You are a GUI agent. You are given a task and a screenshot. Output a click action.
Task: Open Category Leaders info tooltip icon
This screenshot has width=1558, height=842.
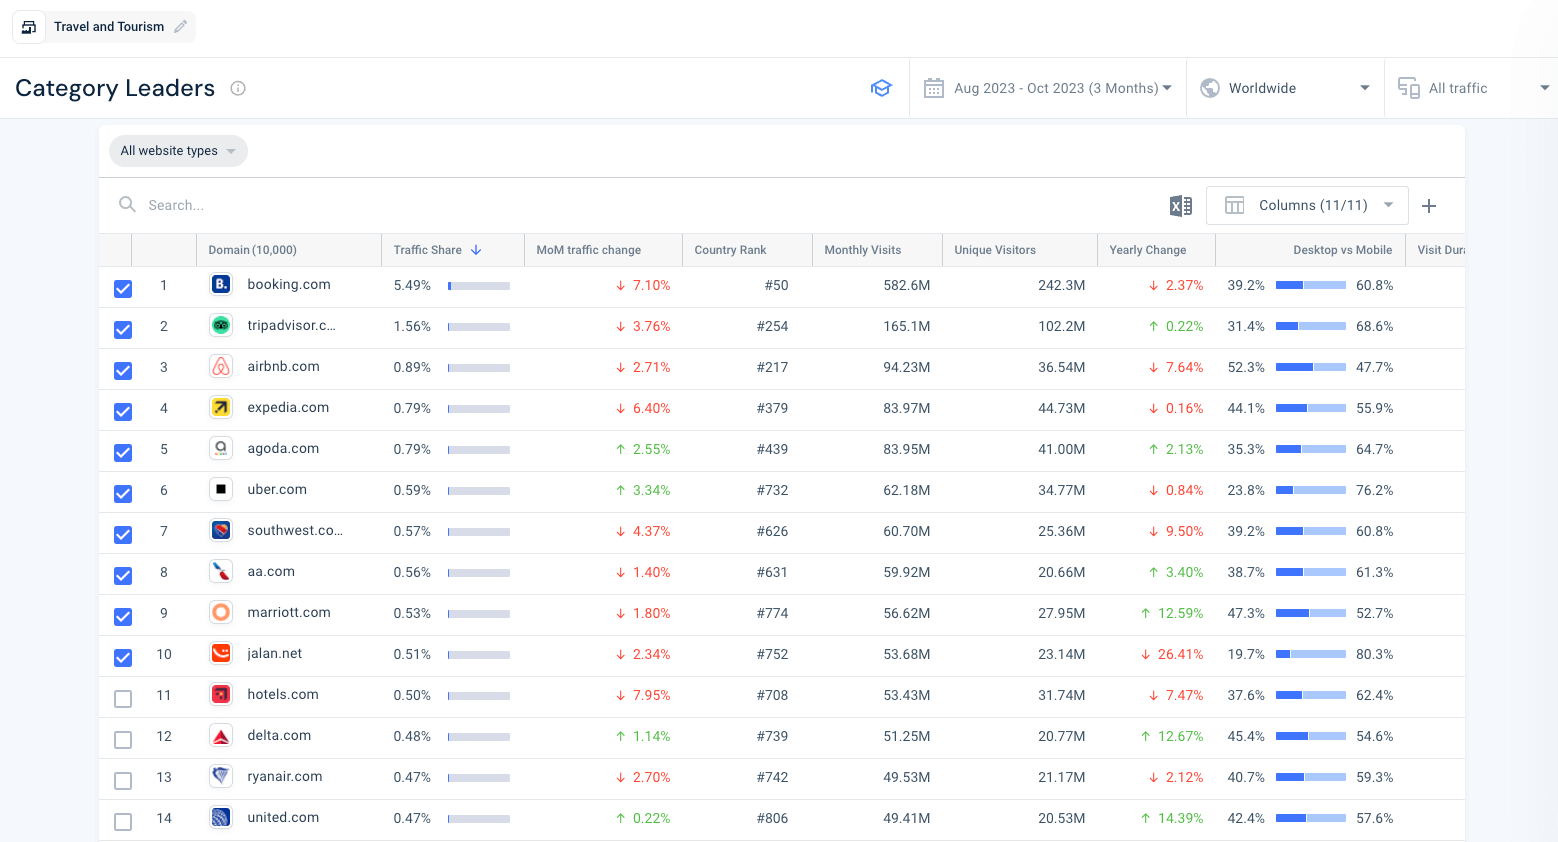pos(238,88)
